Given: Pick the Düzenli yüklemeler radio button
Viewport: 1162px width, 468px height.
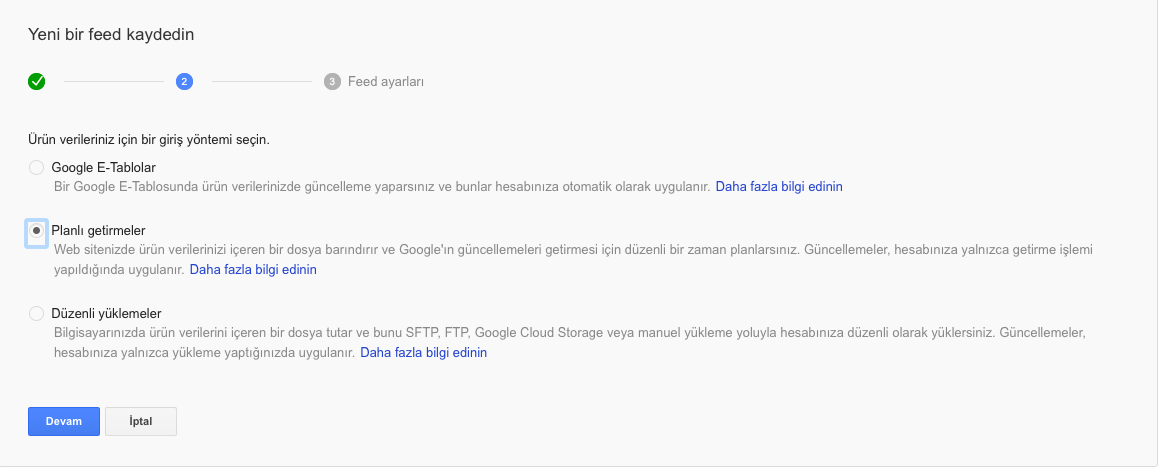Looking at the screenshot, I should pyautogui.click(x=36, y=314).
